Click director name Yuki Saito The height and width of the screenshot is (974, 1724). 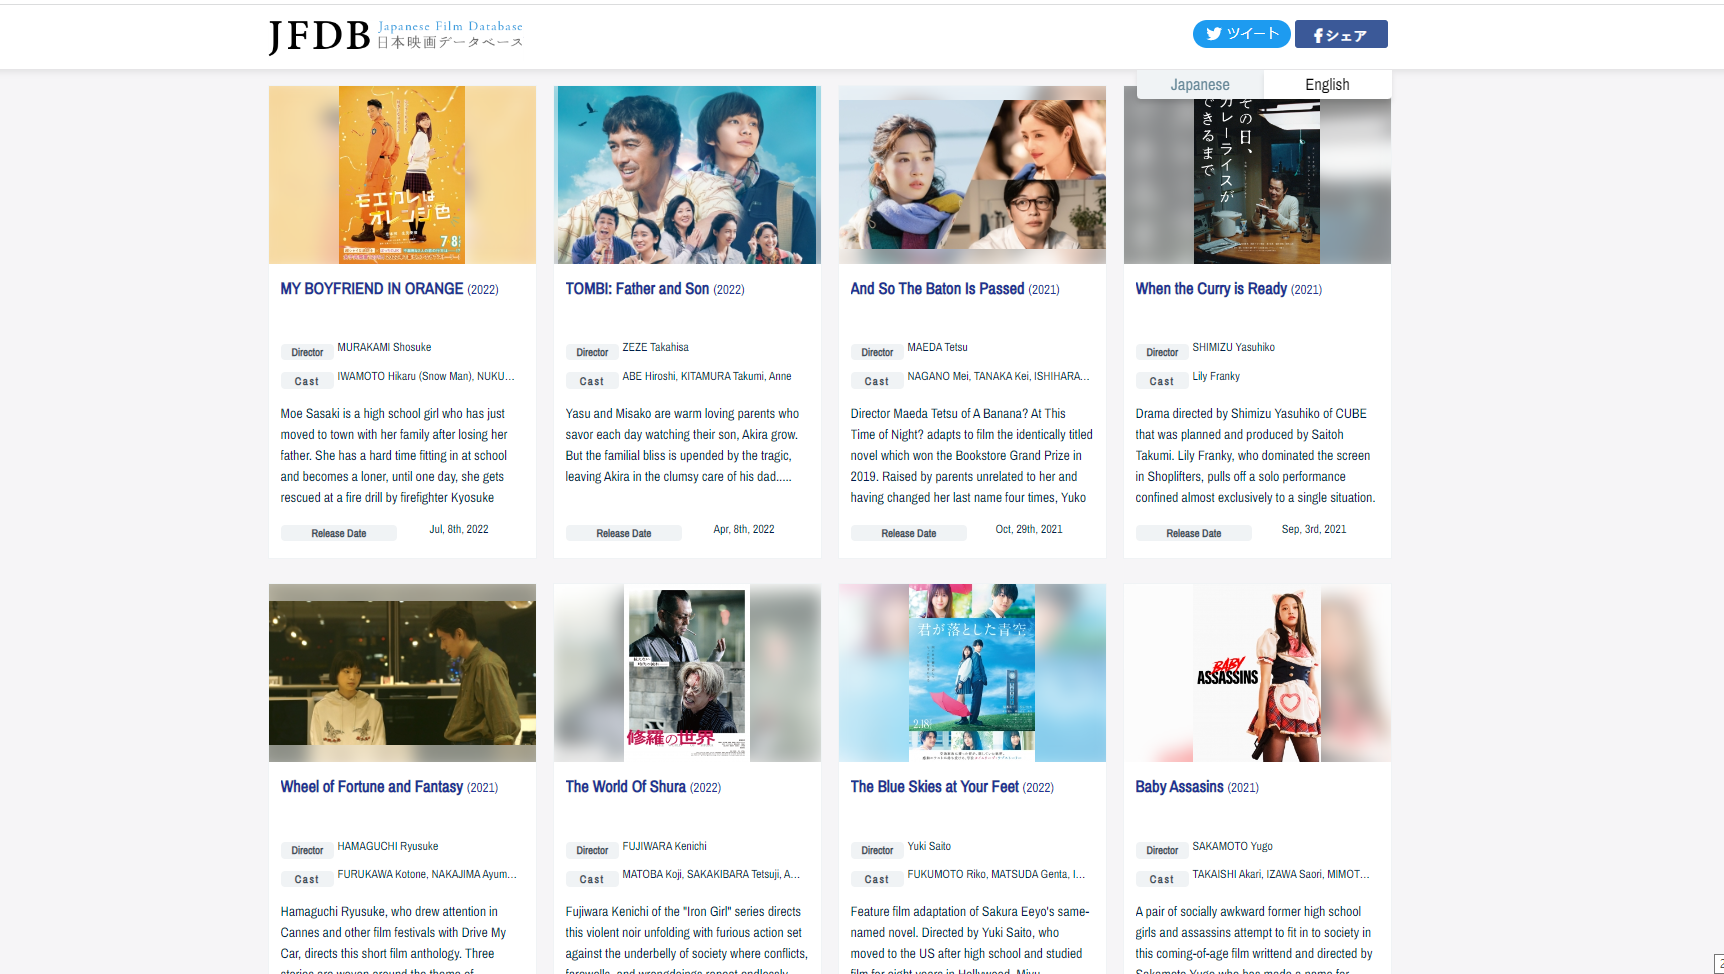929,846
